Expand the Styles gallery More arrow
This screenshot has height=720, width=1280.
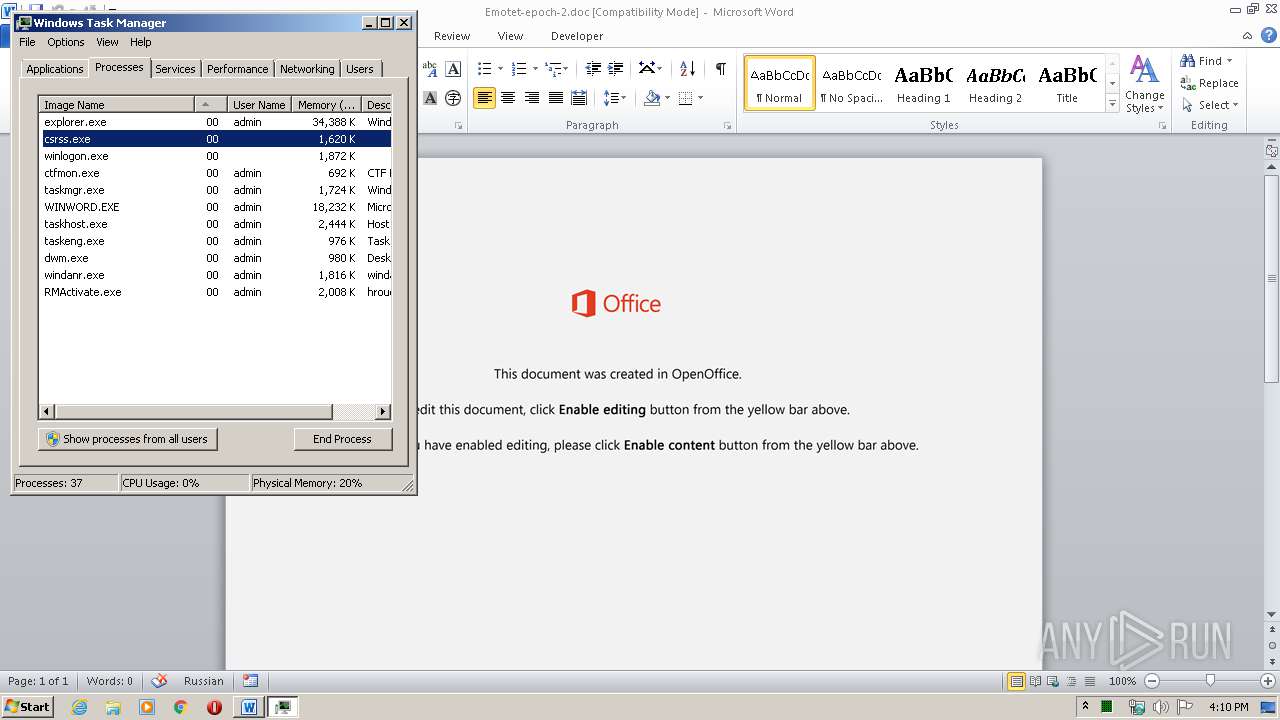click(1112, 103)
